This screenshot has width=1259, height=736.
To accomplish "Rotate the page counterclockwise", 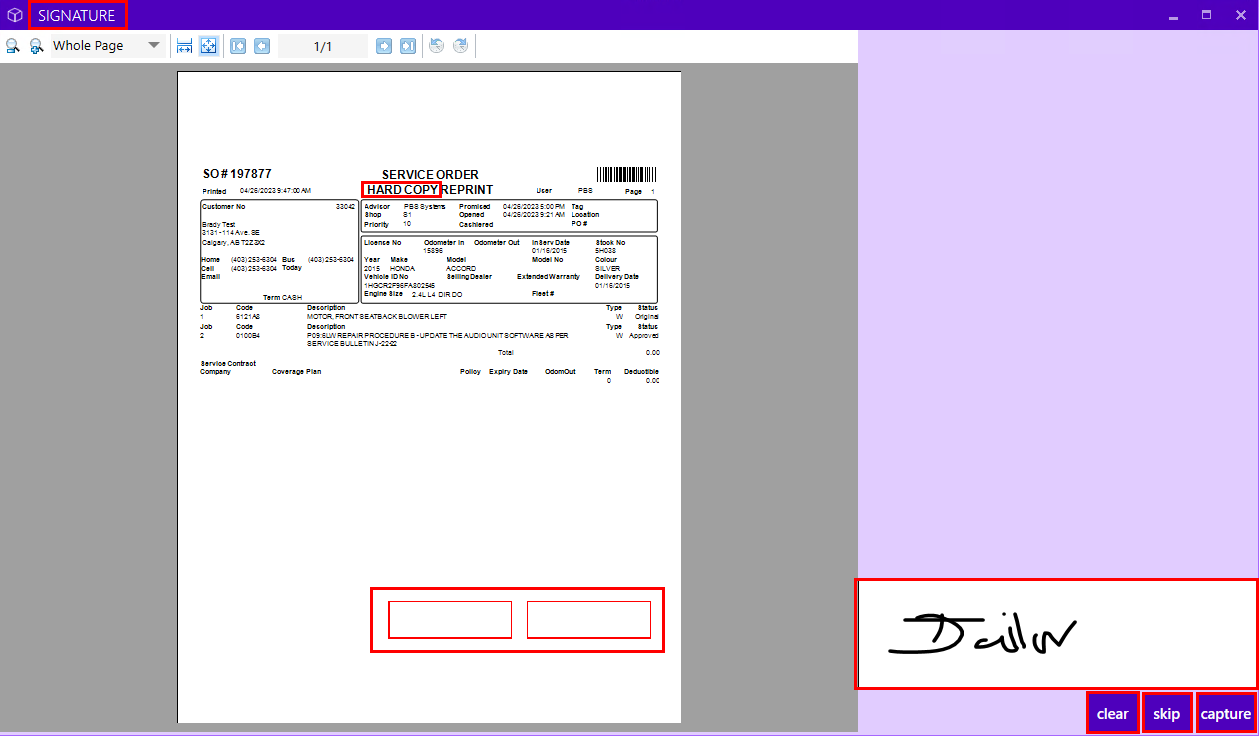I will [x=436, y=46].
